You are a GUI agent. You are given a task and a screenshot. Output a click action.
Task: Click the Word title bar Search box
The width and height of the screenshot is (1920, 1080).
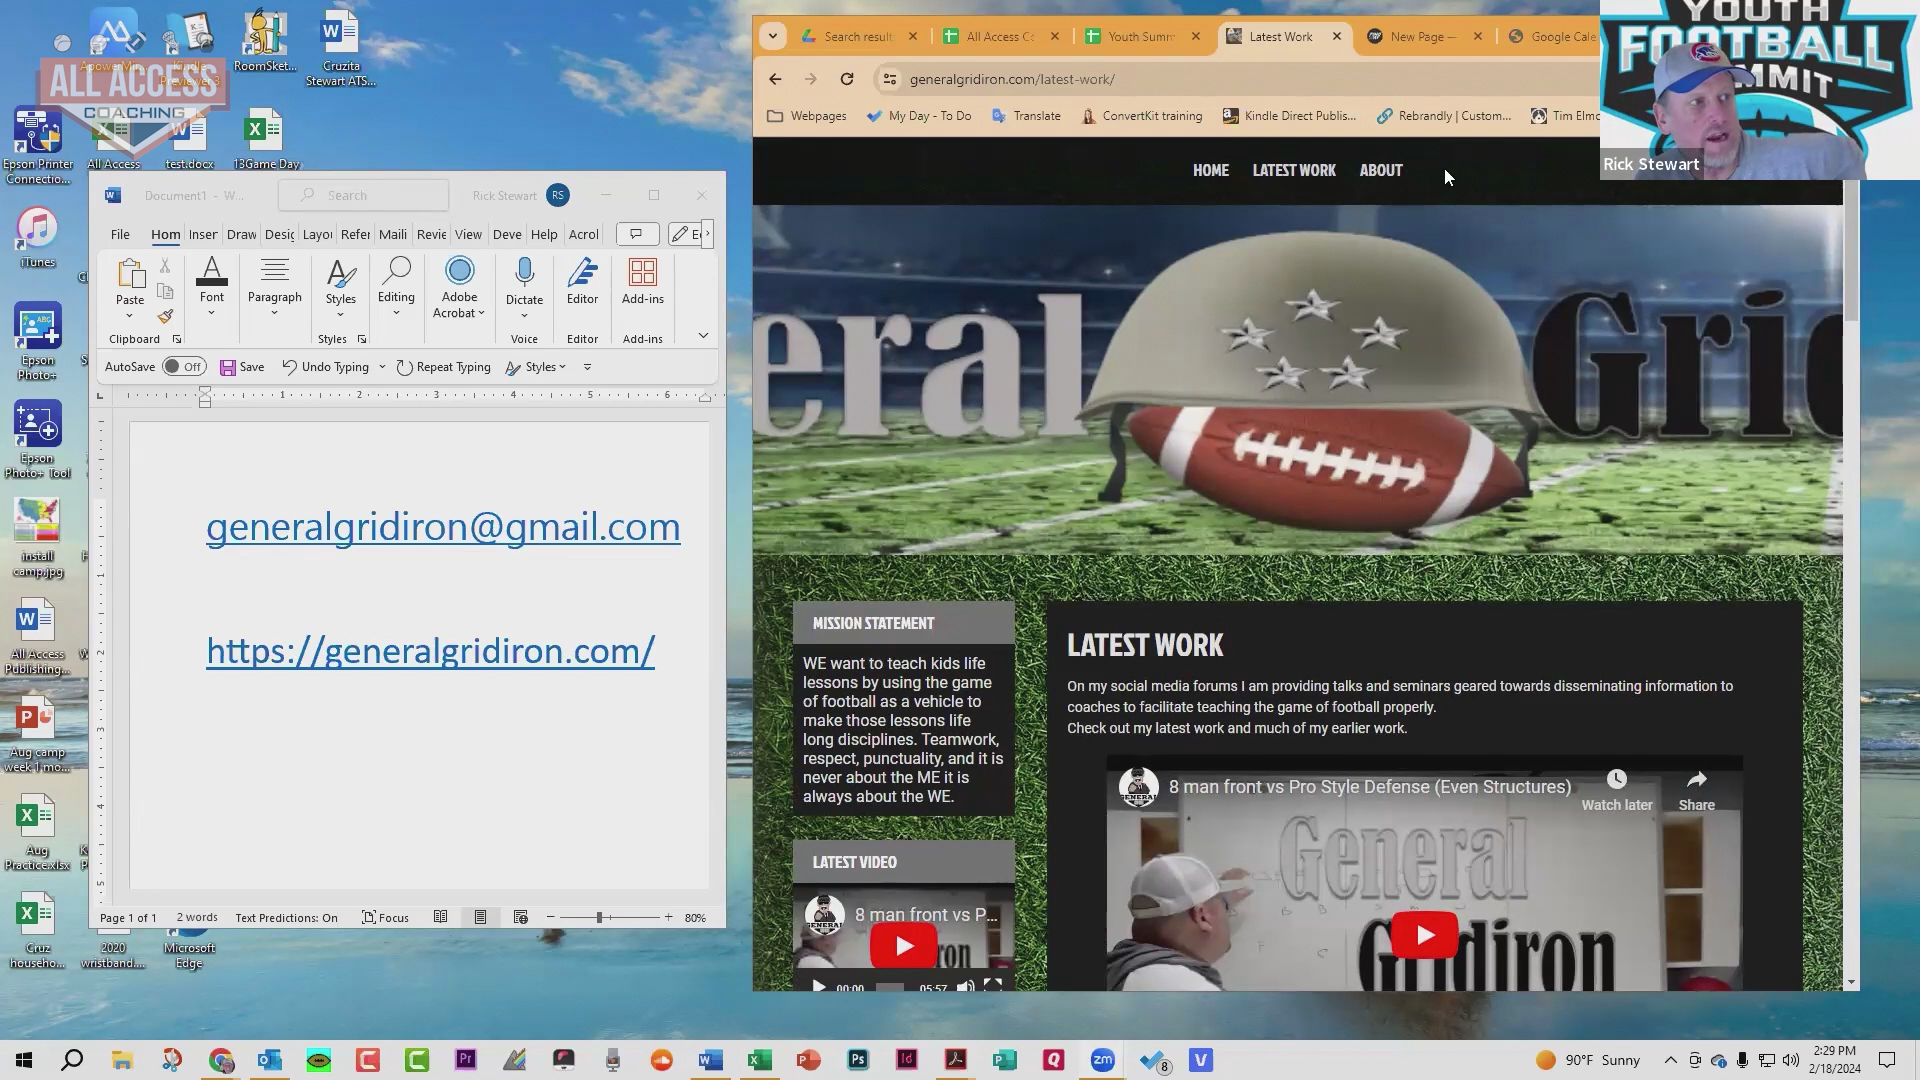point(363,195)
